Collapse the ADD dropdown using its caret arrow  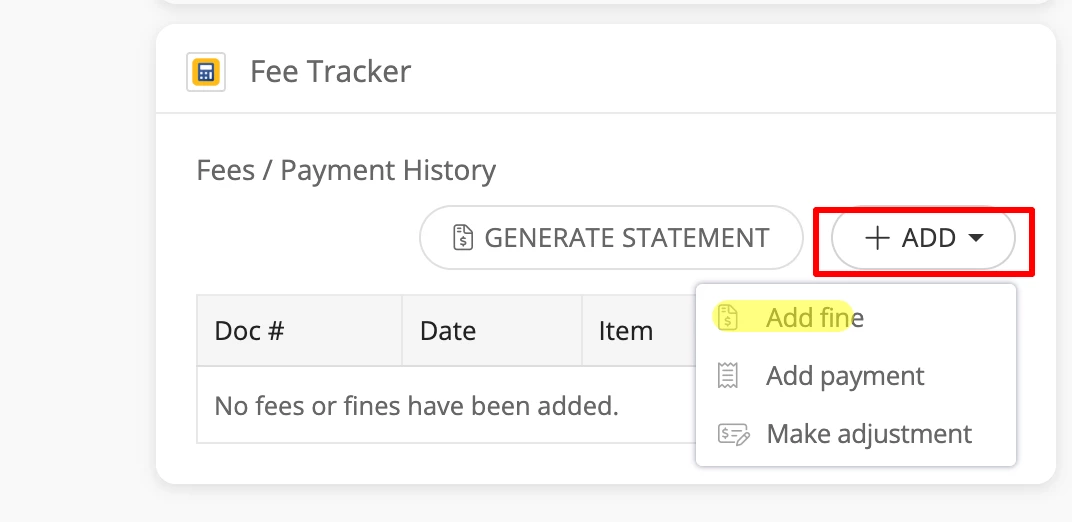(x=977, y=238)
